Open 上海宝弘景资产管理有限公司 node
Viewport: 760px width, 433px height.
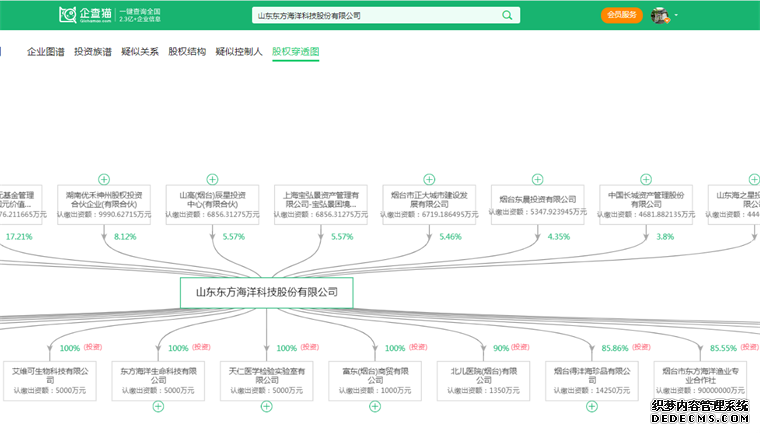tap(321, 205)
